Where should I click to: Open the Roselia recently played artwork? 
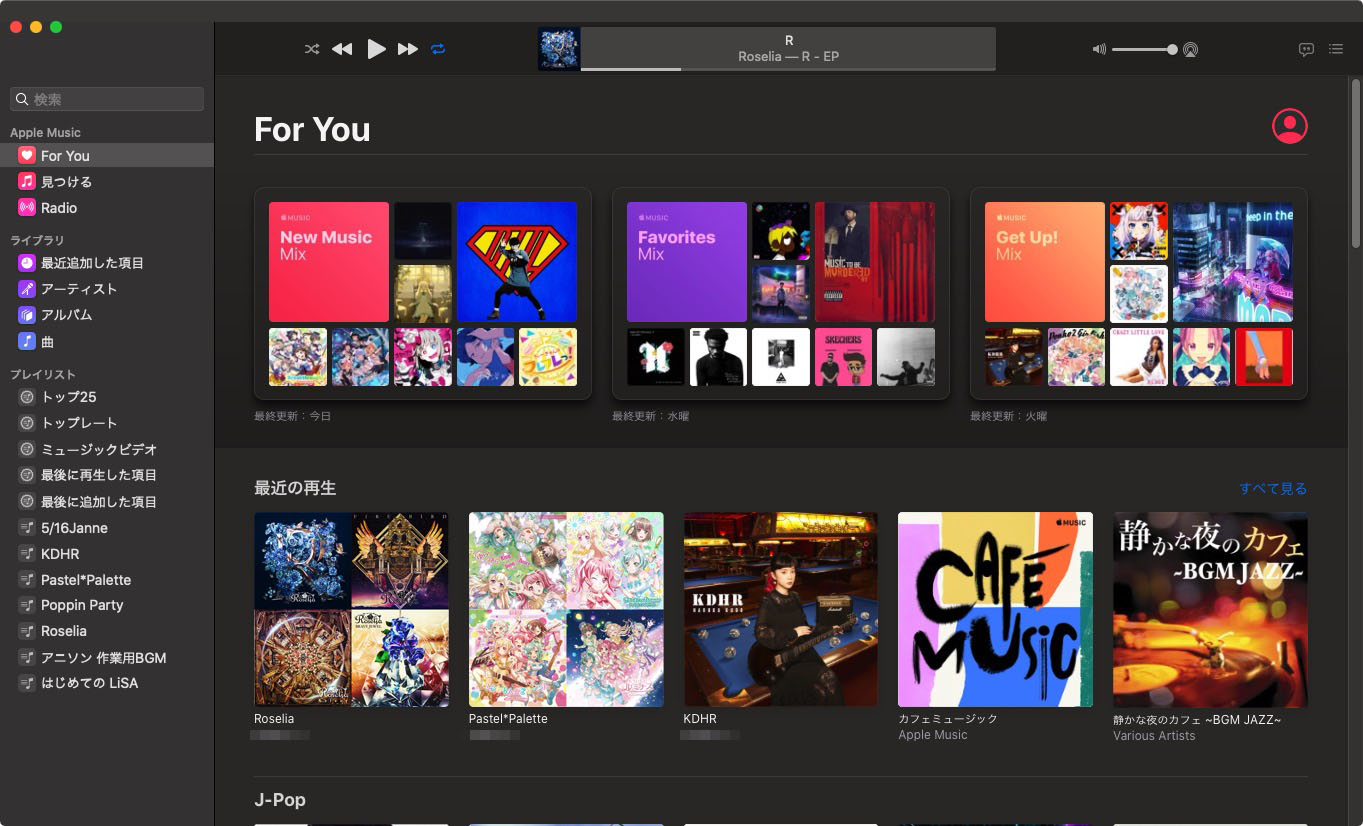point(351,610)
